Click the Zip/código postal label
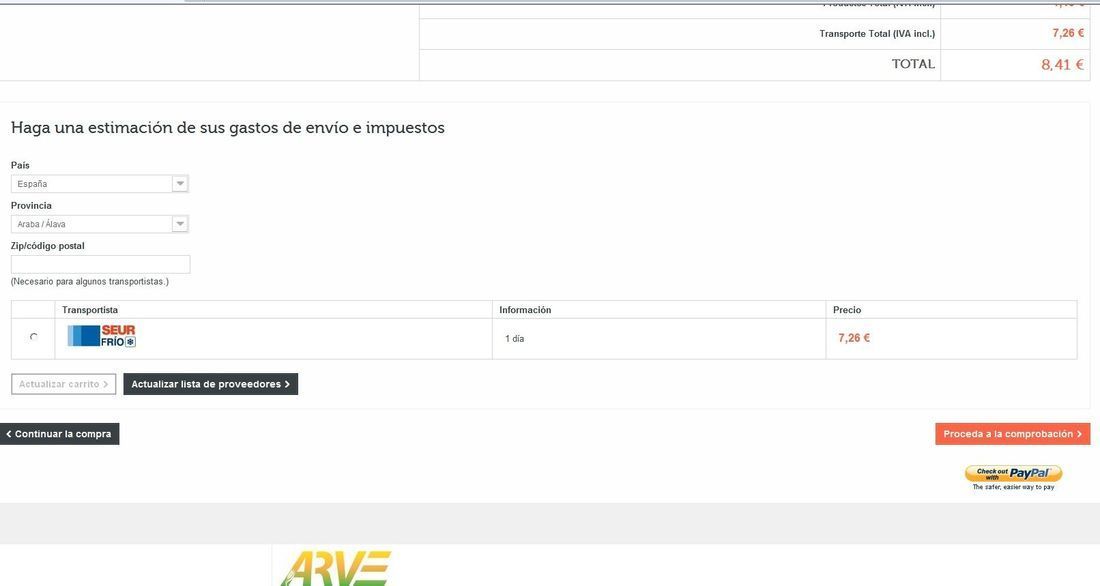This screenshot has width=1100, height=586. [x=48, y=246]
